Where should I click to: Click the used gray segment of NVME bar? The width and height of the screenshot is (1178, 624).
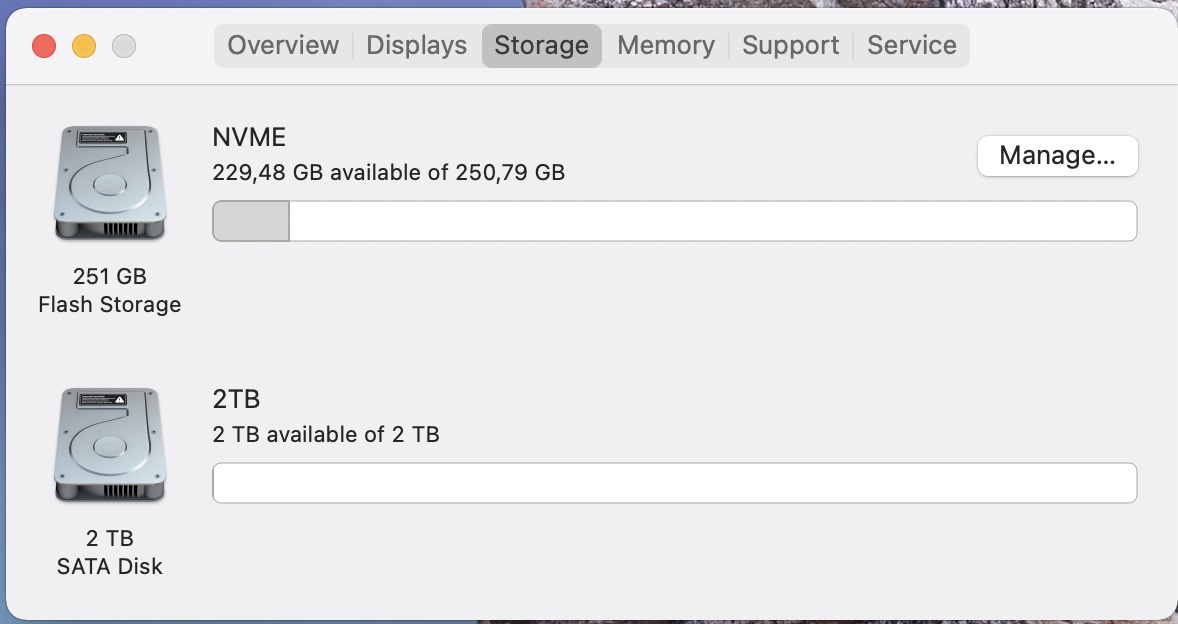point(251,221)
